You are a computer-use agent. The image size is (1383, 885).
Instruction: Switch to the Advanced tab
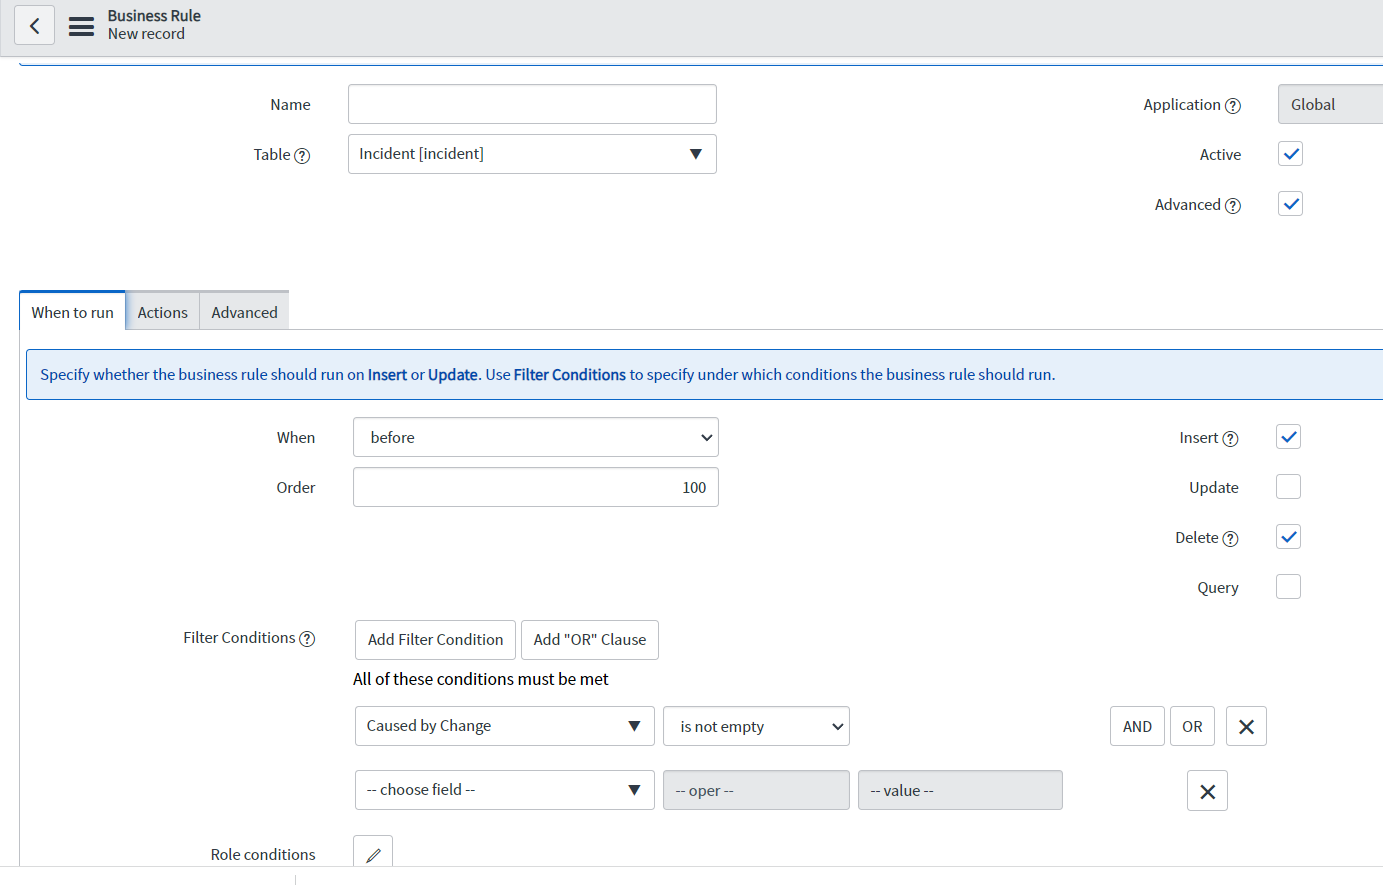click(x=243, y=311)
